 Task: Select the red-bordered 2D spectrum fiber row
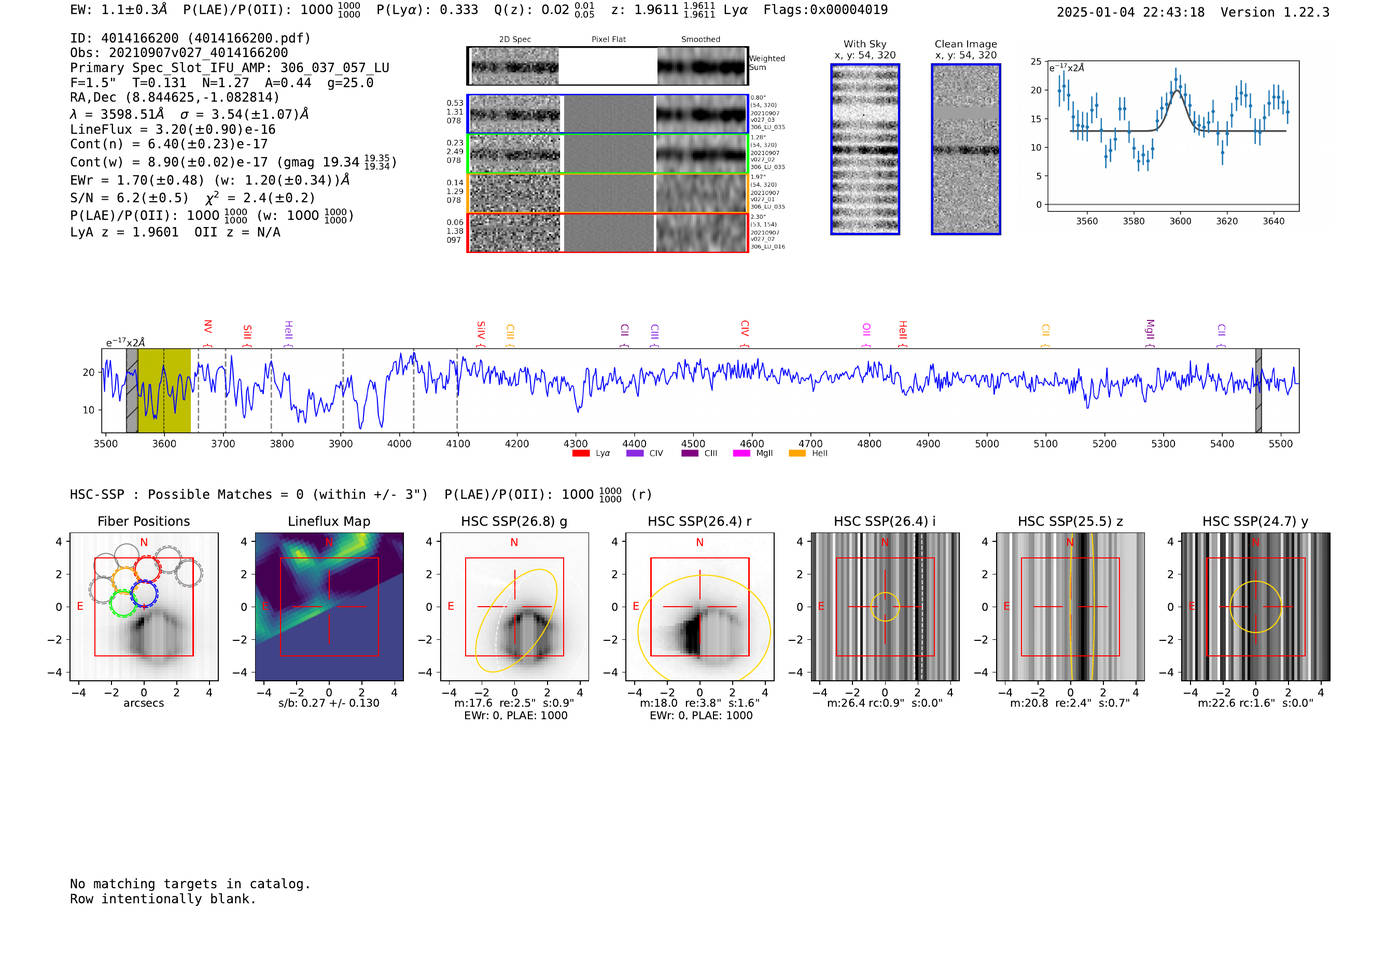coord(608,232)
